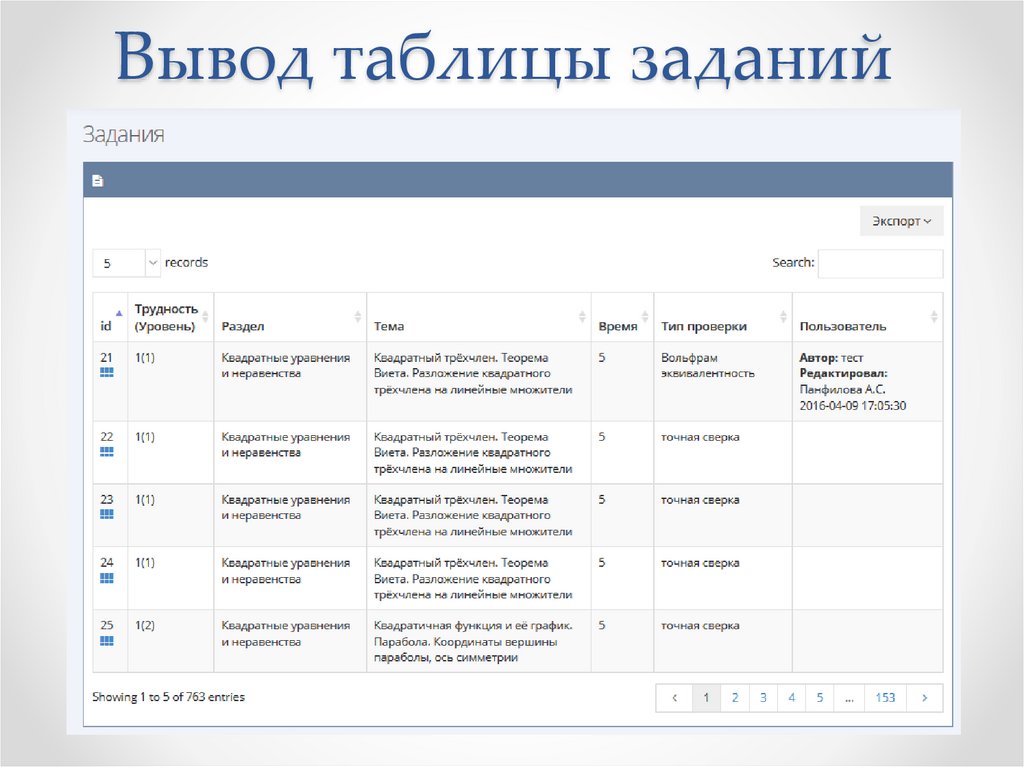The height and width of the screenshot is (767, 1024).
Task: Click the grid icon under id 25
Action: point(107,640)
